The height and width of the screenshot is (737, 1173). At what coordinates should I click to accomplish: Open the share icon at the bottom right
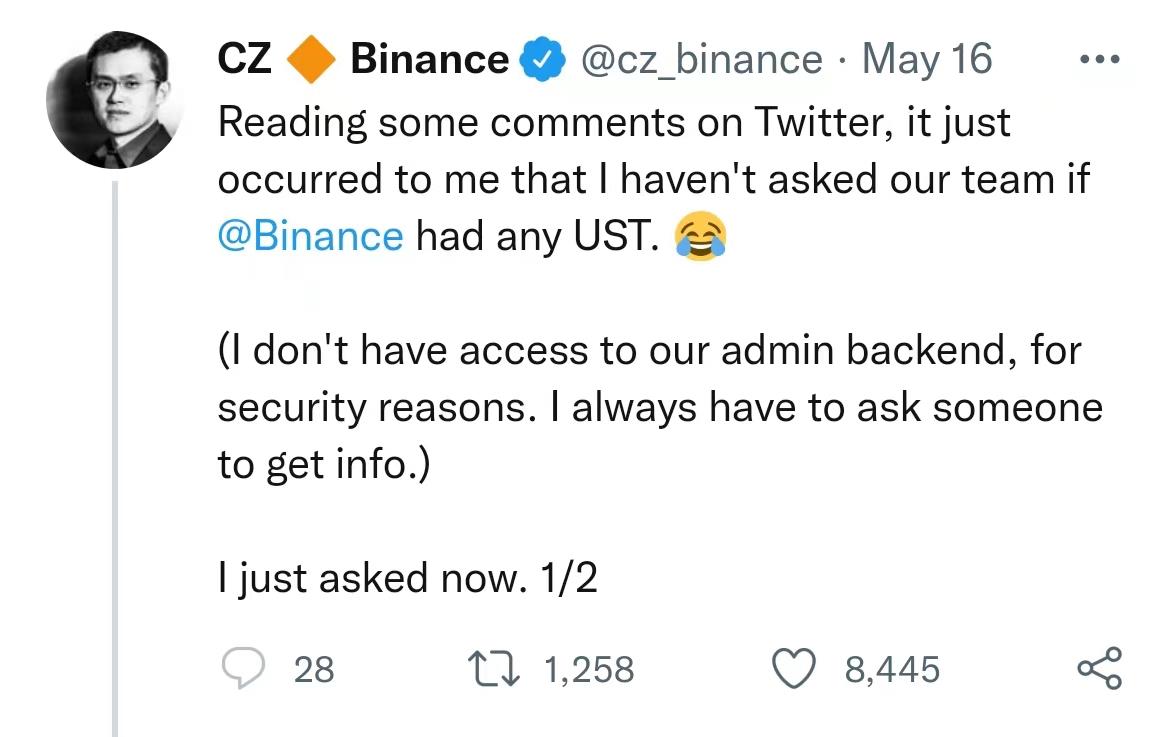pyautogui.click(x=1100, y=668)
